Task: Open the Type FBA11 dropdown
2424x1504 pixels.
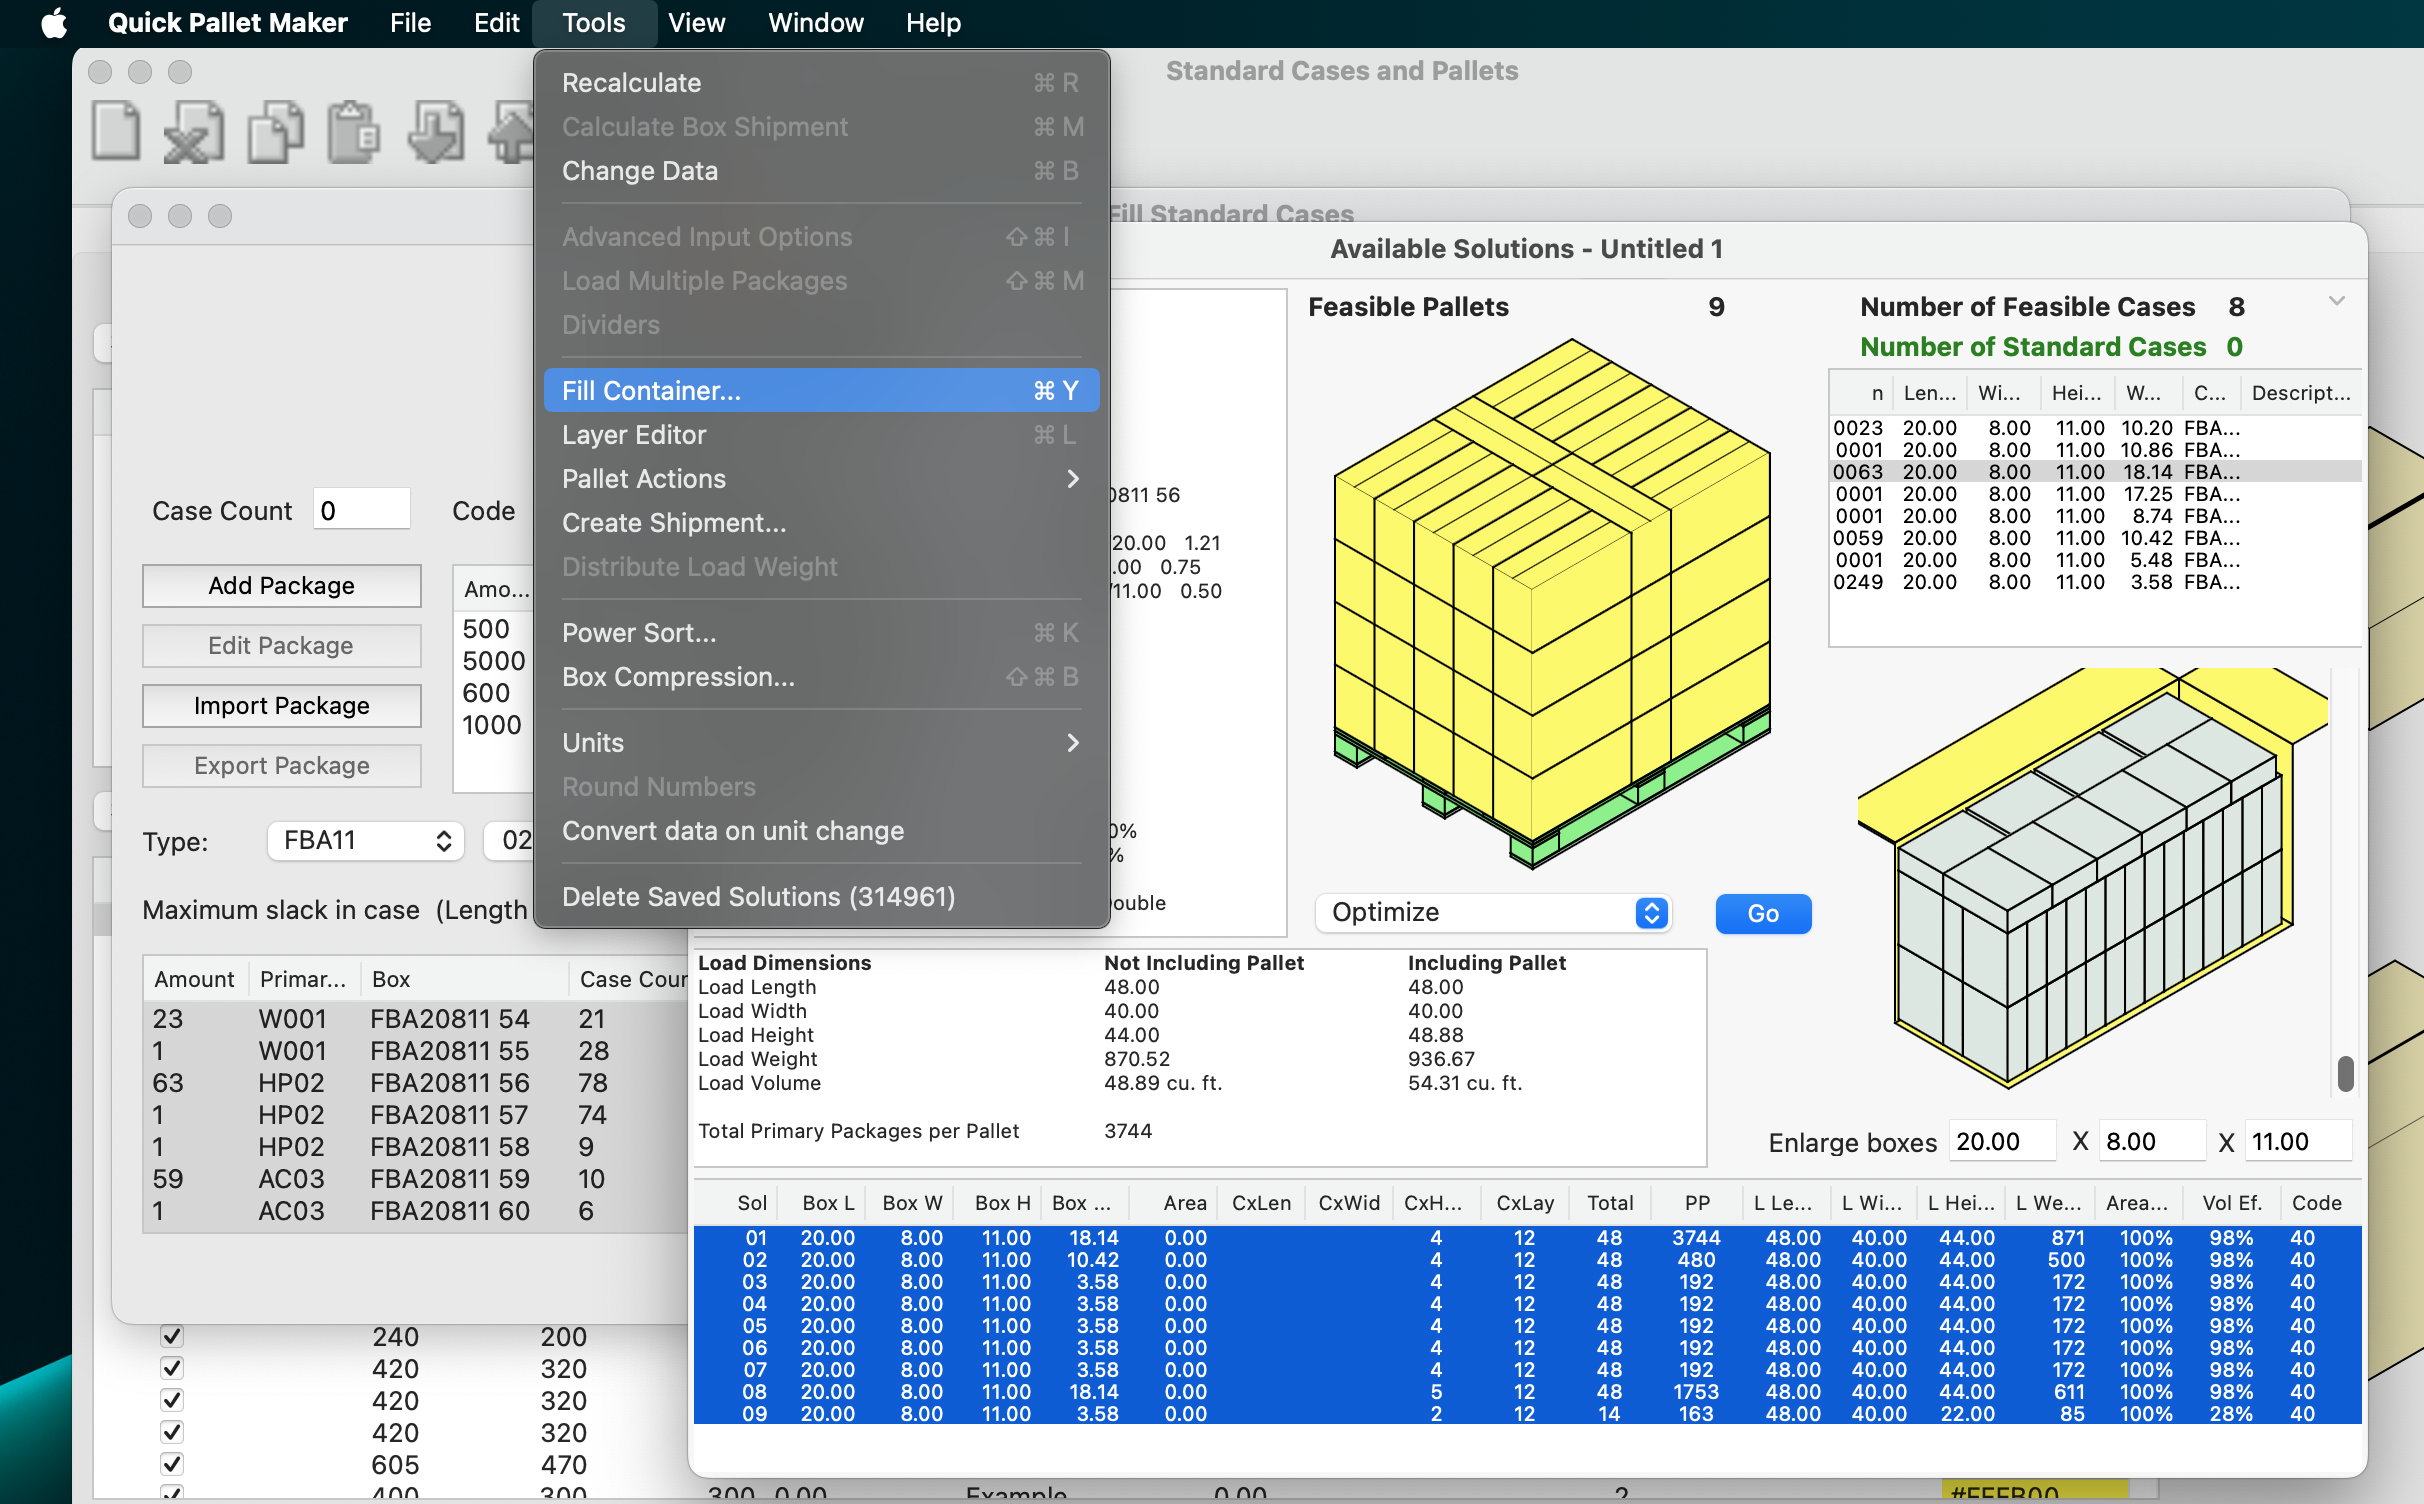Action: [x=366, y=840]
